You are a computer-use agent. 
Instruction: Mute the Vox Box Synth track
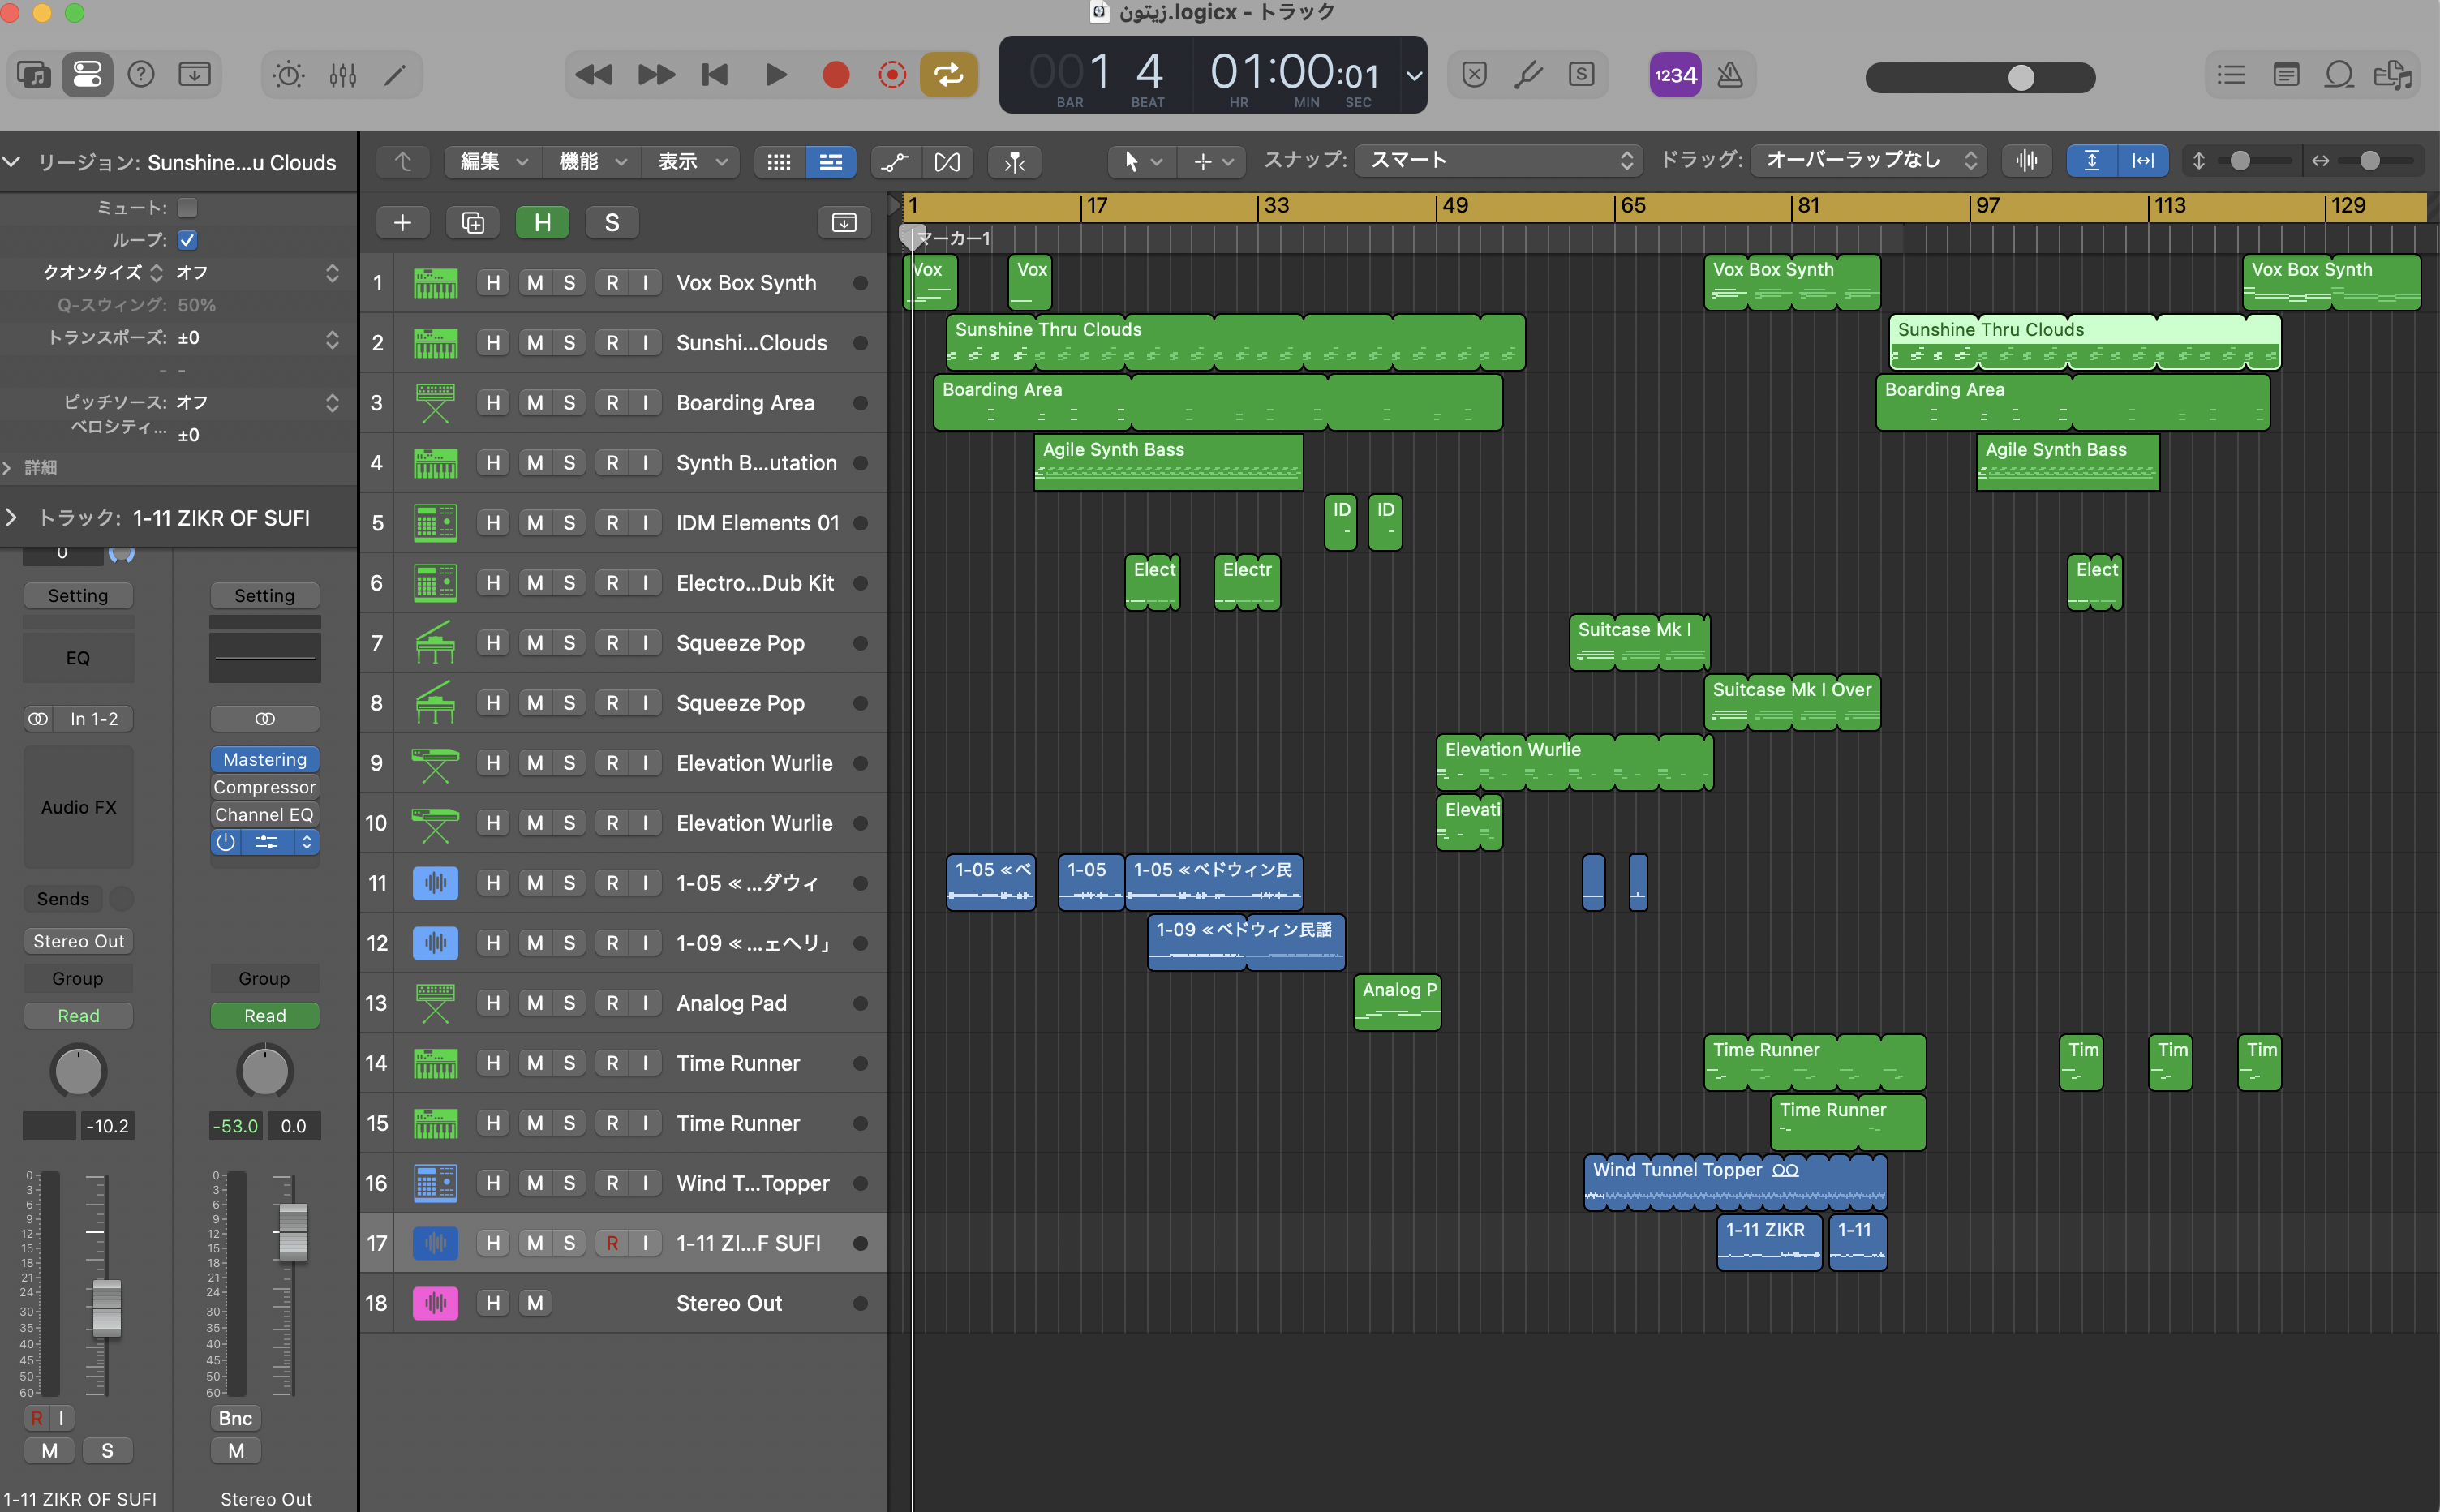pos(535,283)
